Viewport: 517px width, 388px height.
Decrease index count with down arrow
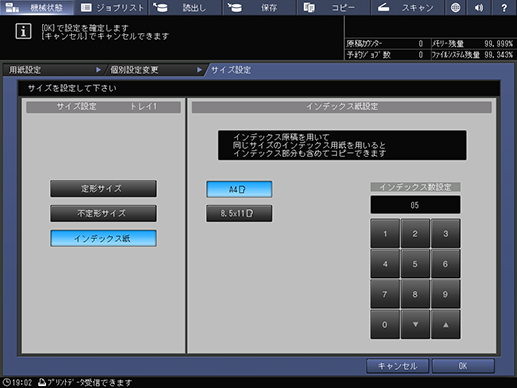coord(415,324)
